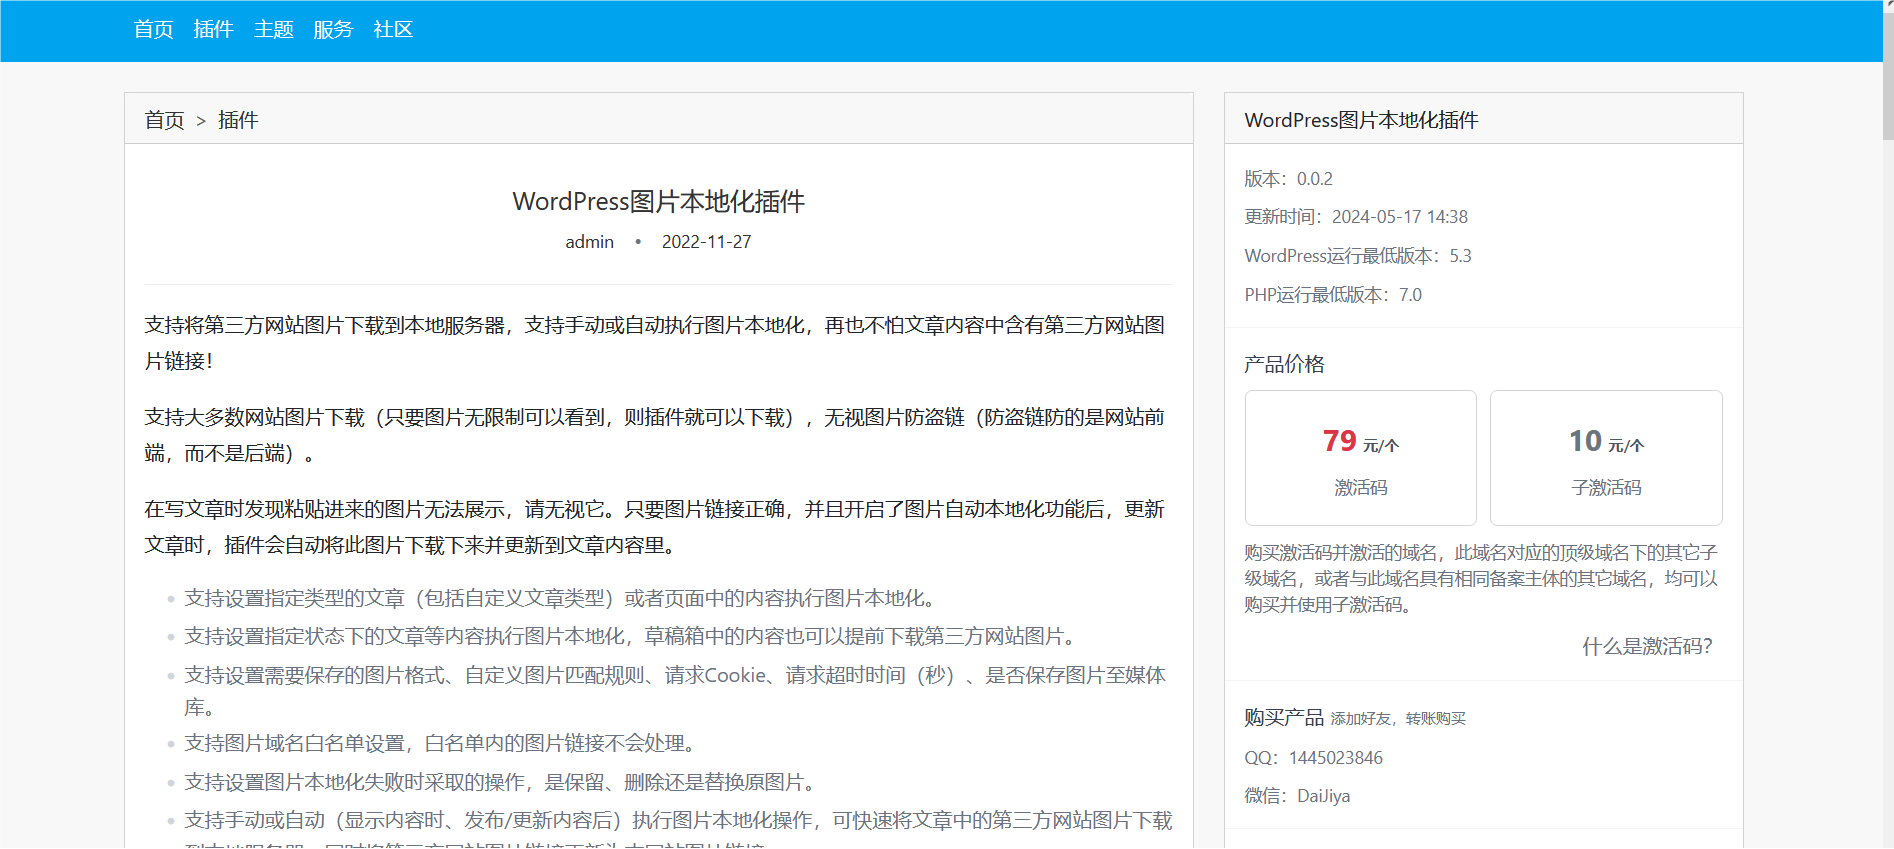This screenshot has width=1894, height=849.
Task: Click the 微信 DaiJiya contact line
Action: point(1297,796)
